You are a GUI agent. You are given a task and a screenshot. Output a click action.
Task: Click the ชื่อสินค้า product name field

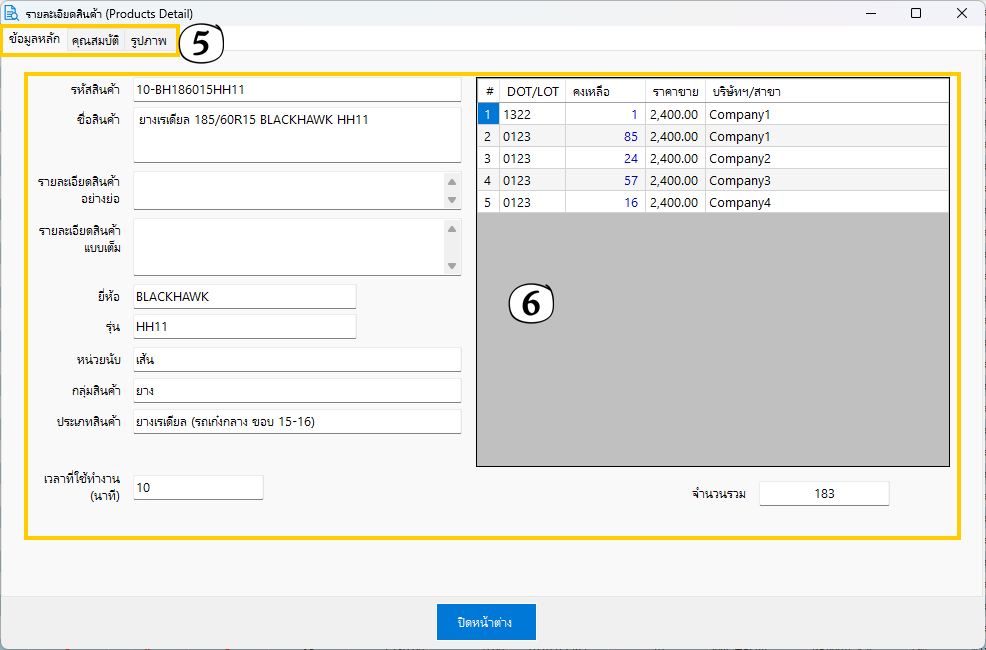(296, 135)
